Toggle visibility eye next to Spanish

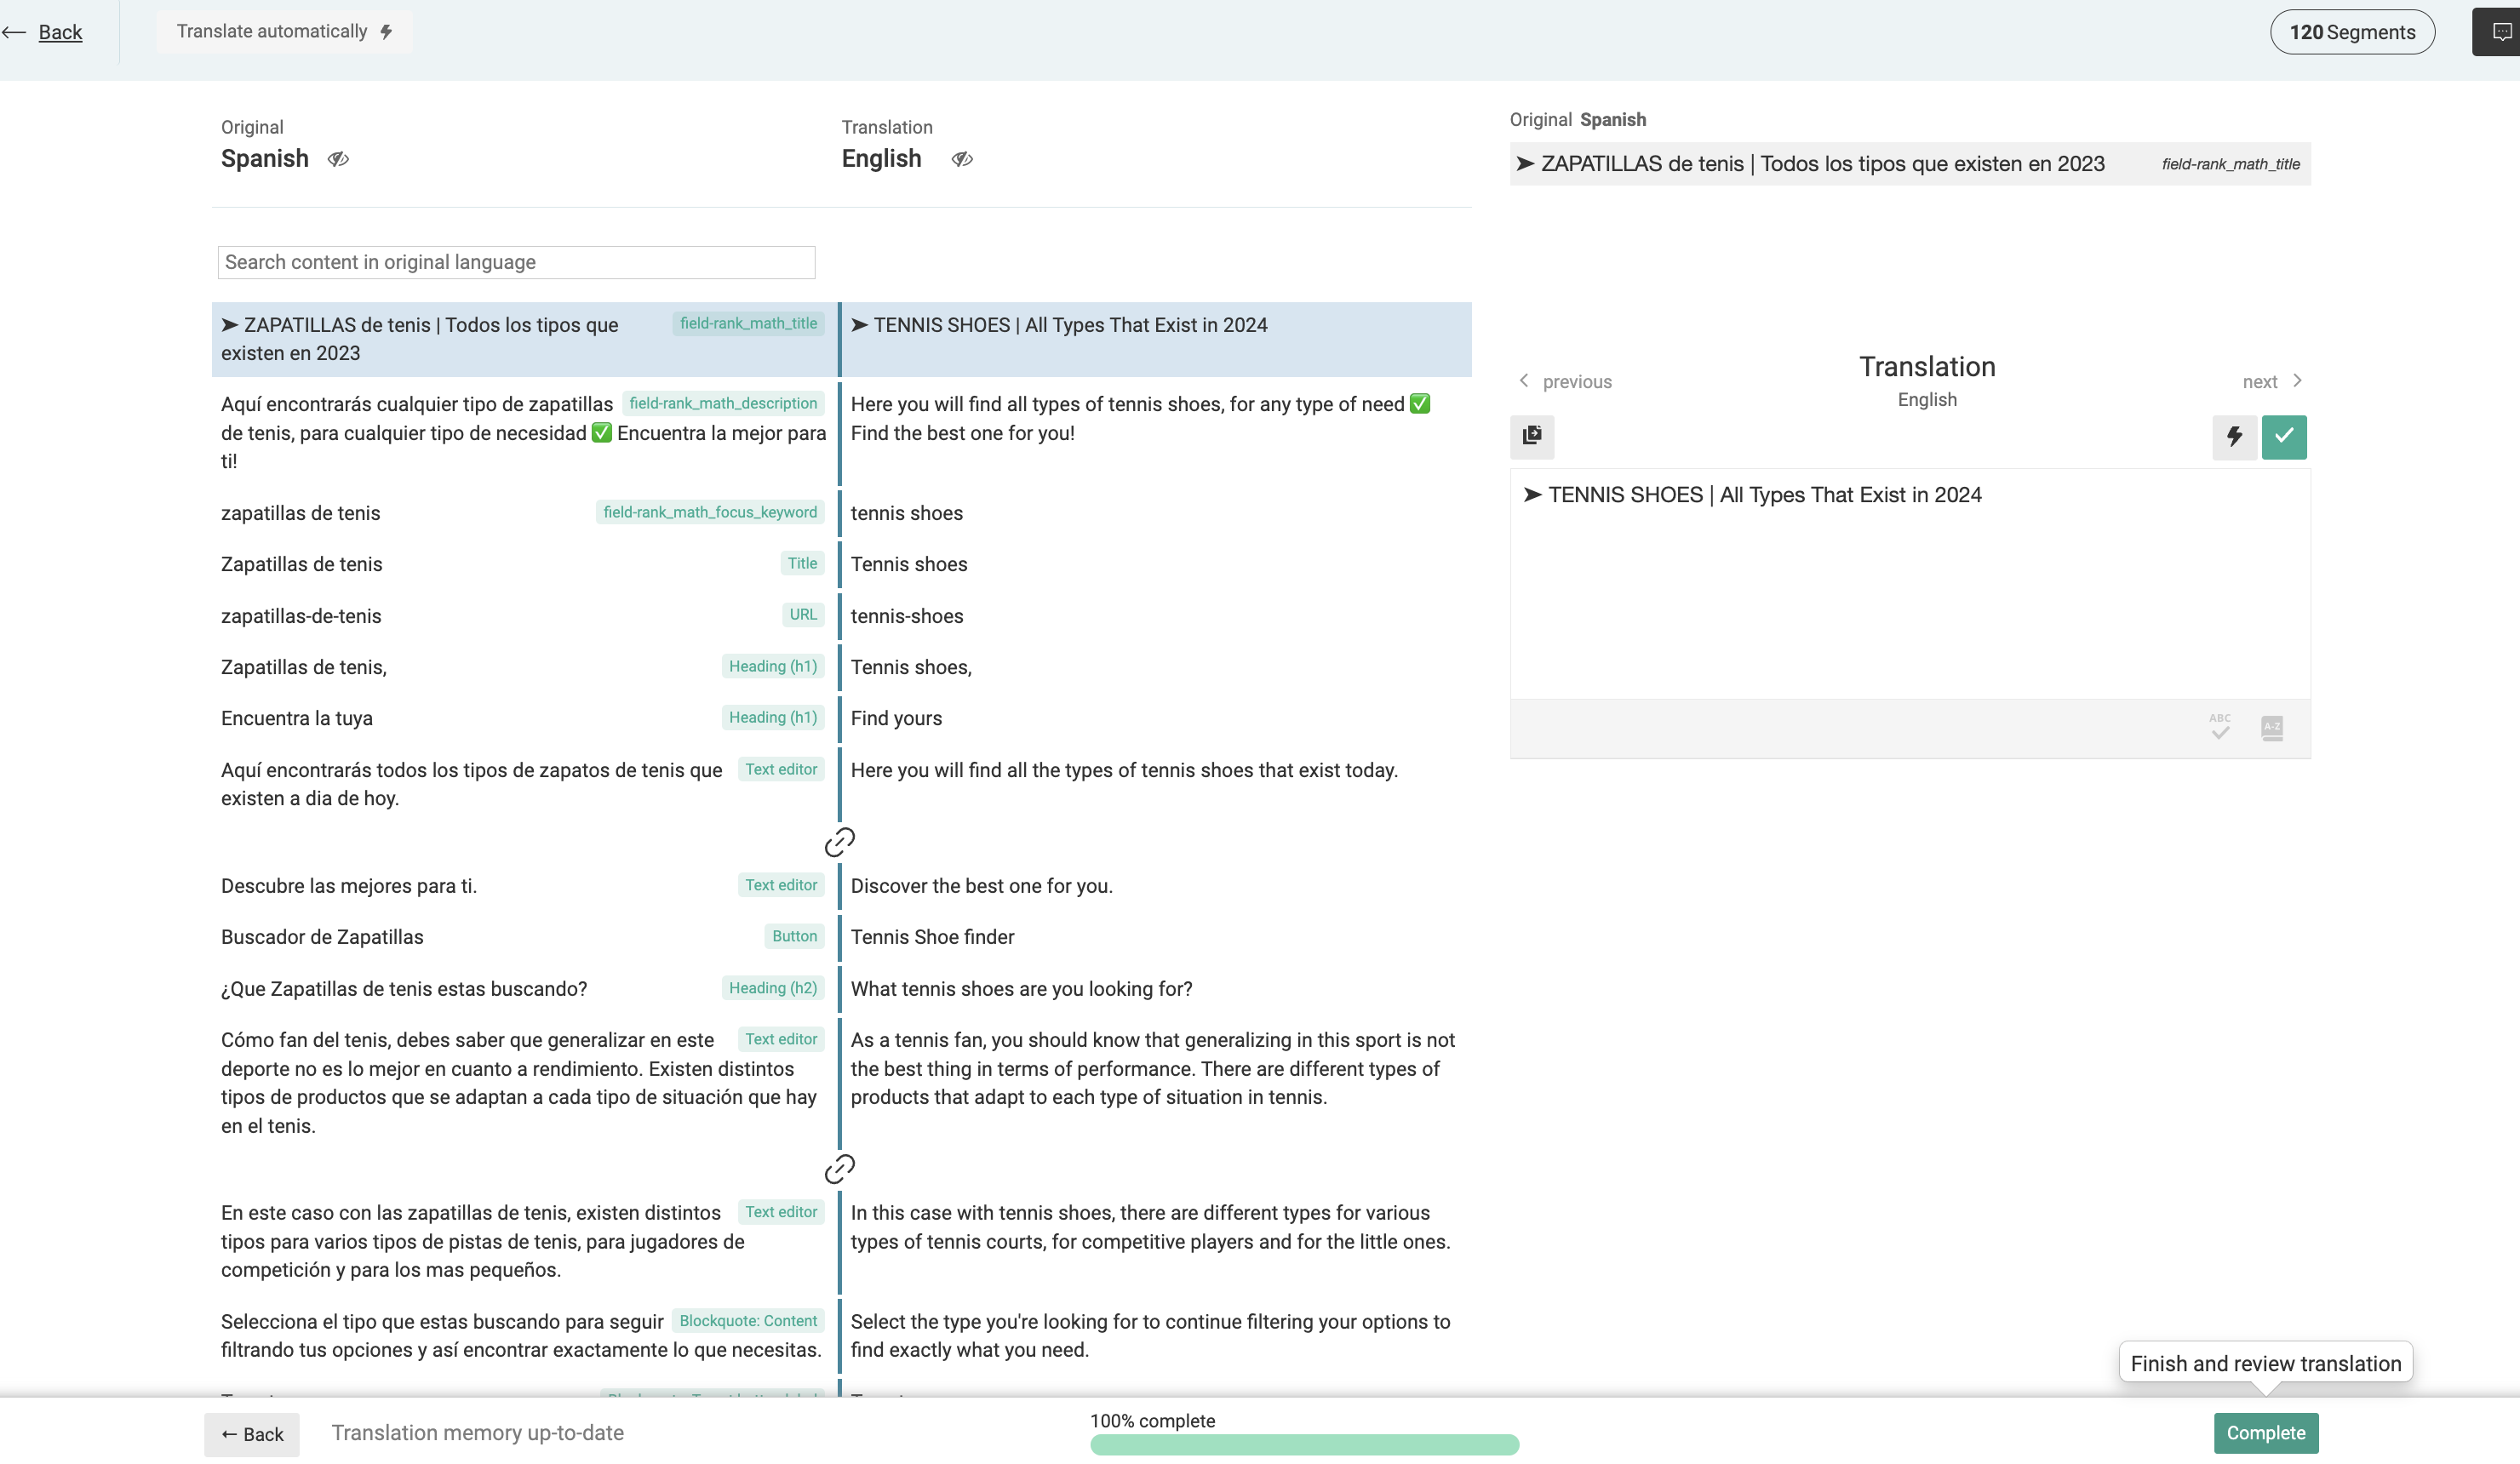(338, 159)
